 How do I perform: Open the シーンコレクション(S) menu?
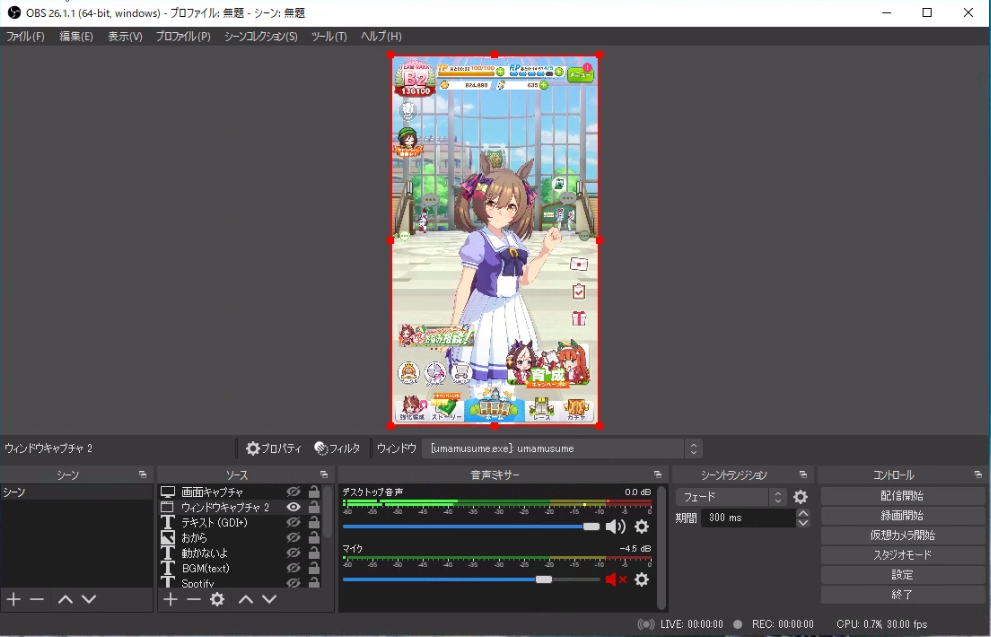(x=260, y=37)
